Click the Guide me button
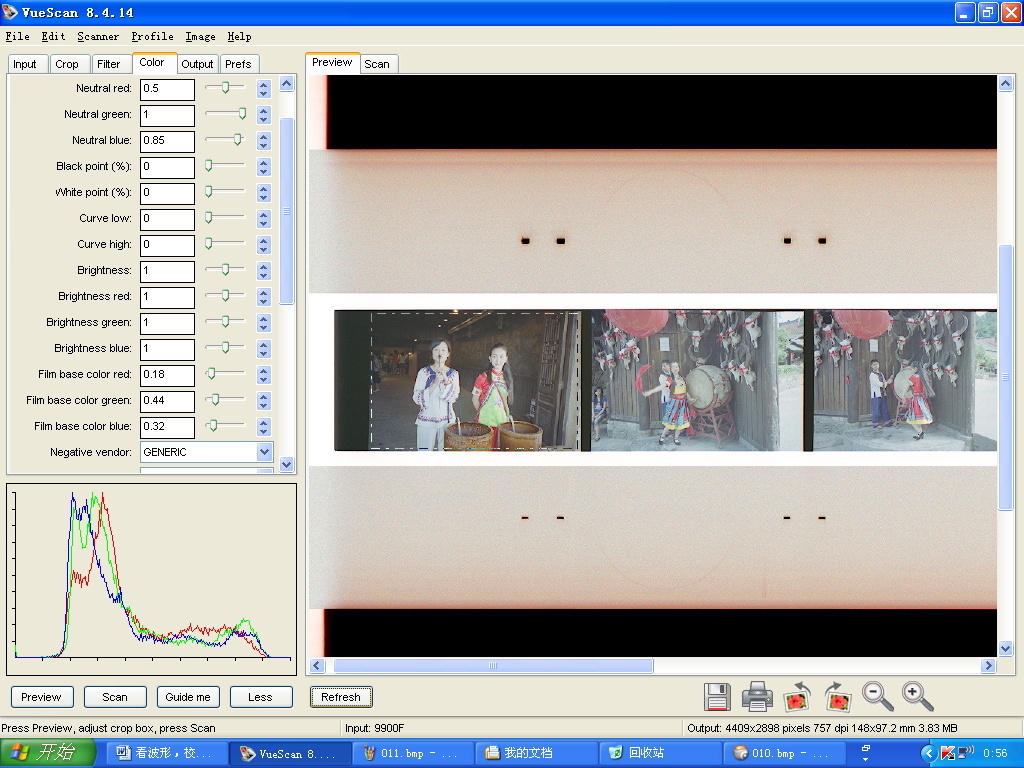This screenshot has height=768, width=1024. point(188,697)
